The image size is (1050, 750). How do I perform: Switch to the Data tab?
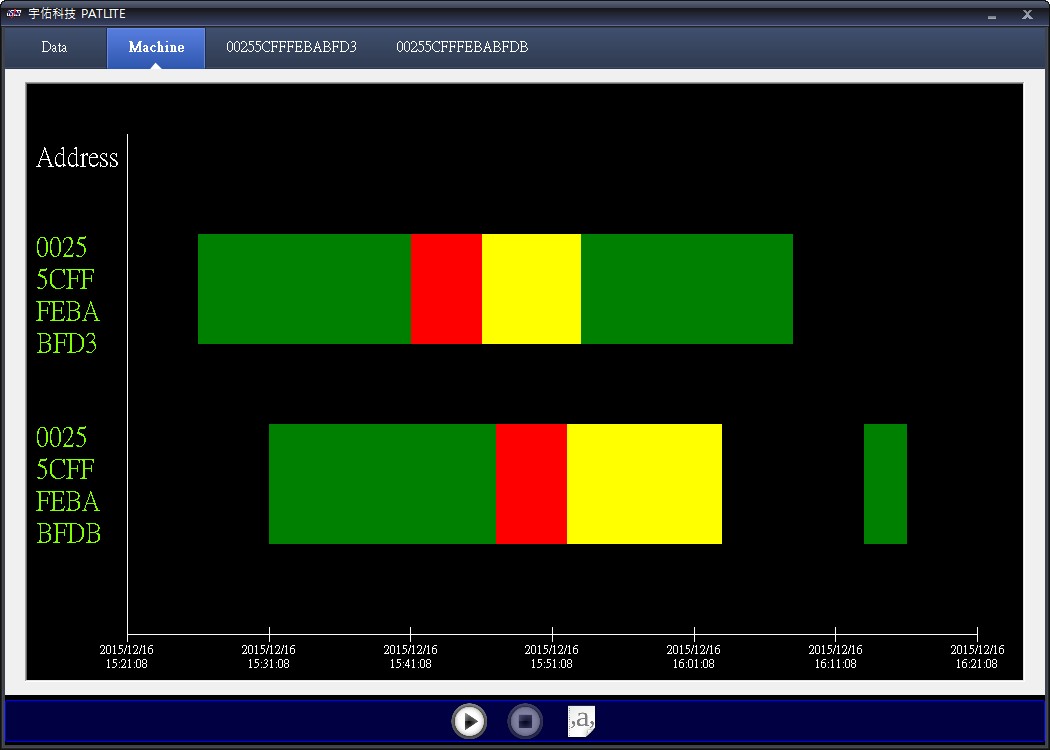(54, 47)
